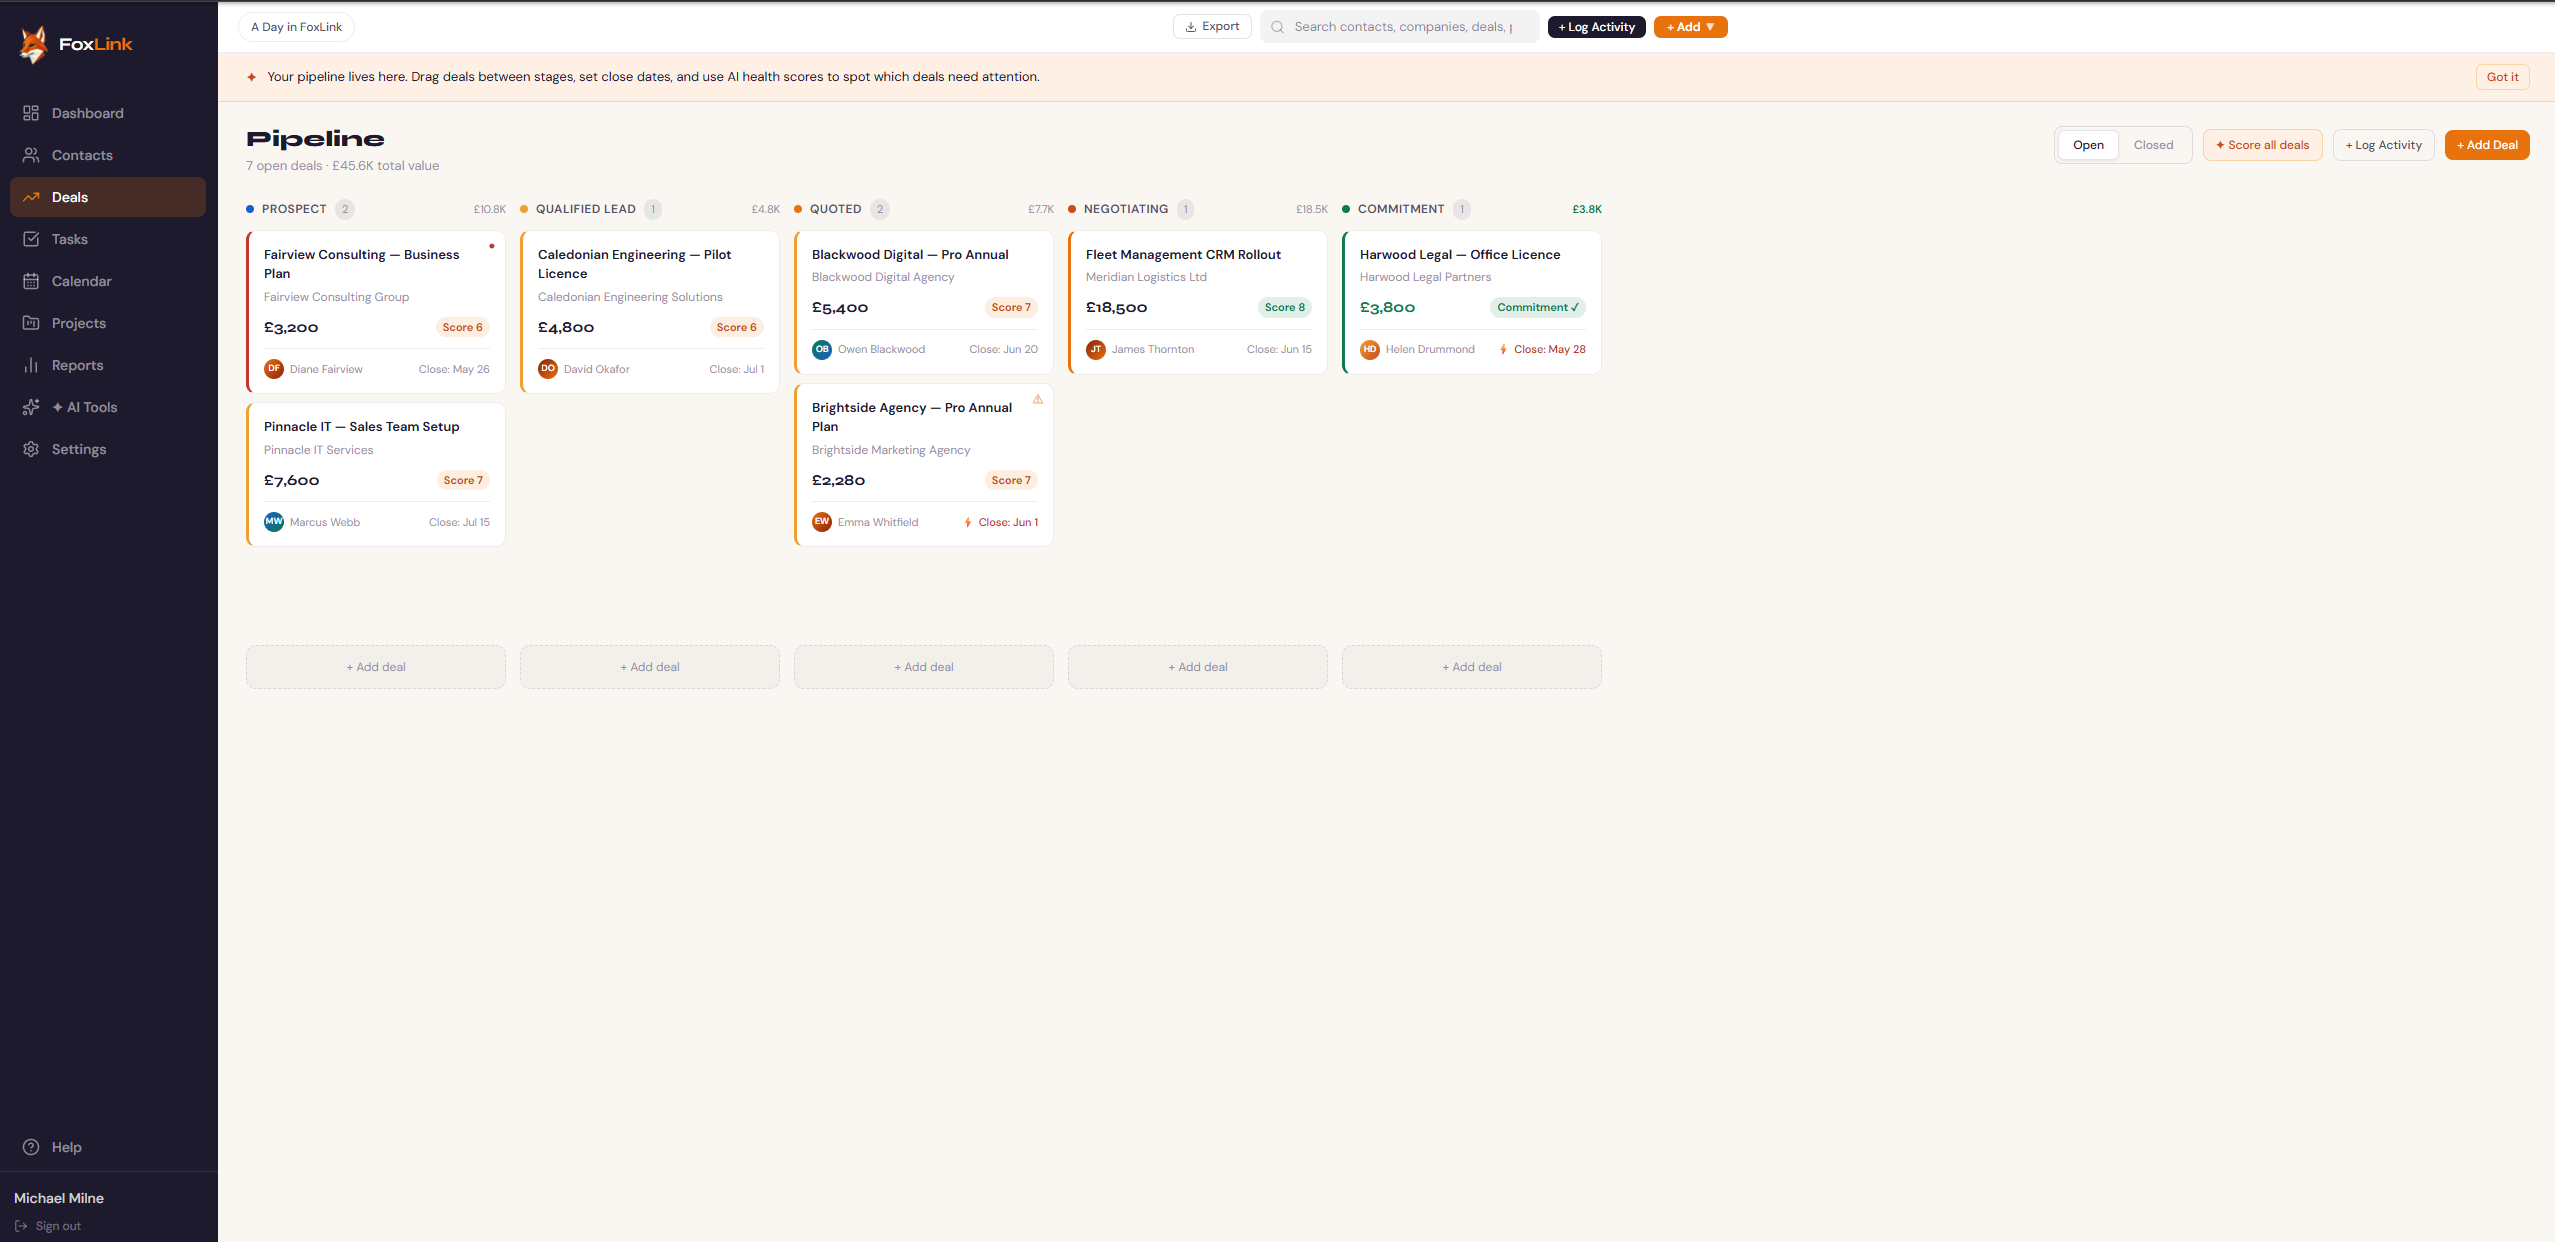Open the Blackwood Digital Pro Annual card
Viewport: 2555px width, 1242px height.
pos(924,303)
